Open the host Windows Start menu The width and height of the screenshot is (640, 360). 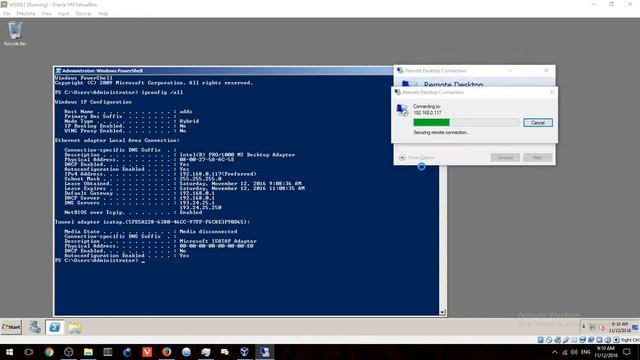(9, 352)
